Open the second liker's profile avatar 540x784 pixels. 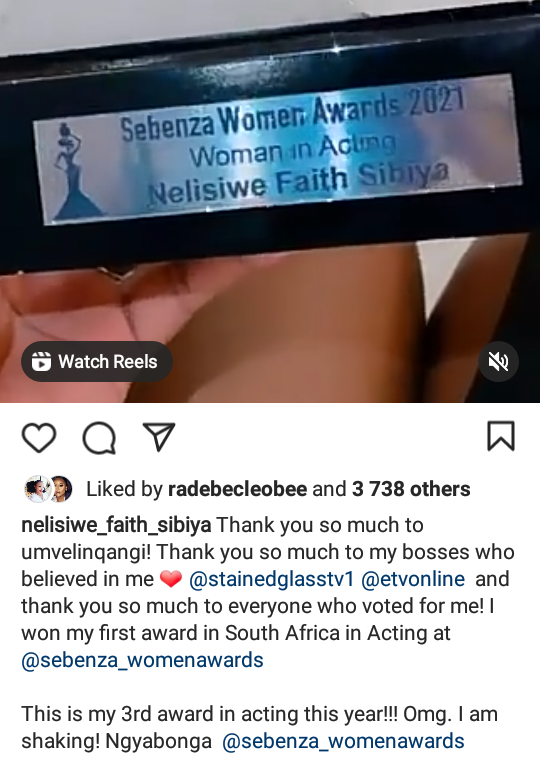point(61,488)
